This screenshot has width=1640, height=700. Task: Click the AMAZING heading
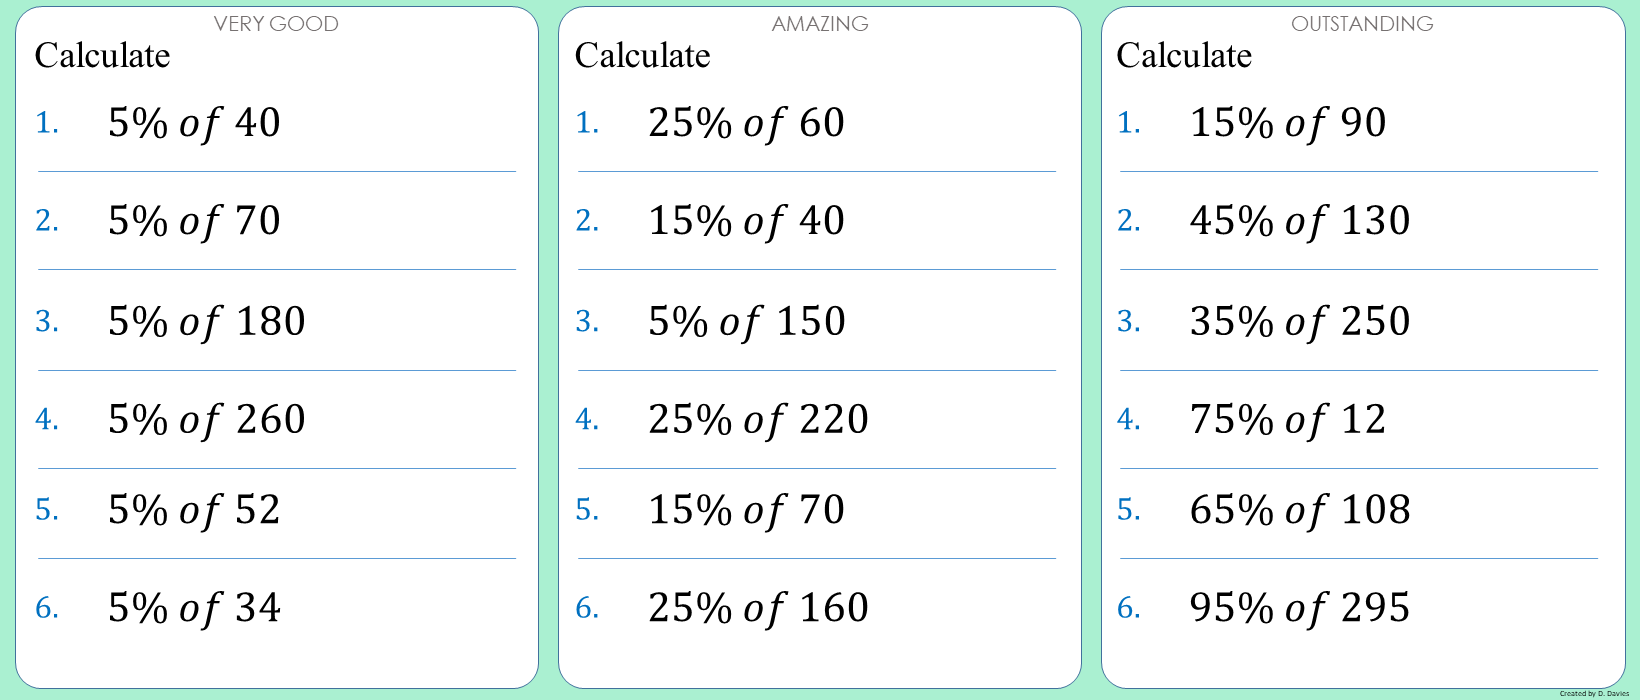coord(820,24)
